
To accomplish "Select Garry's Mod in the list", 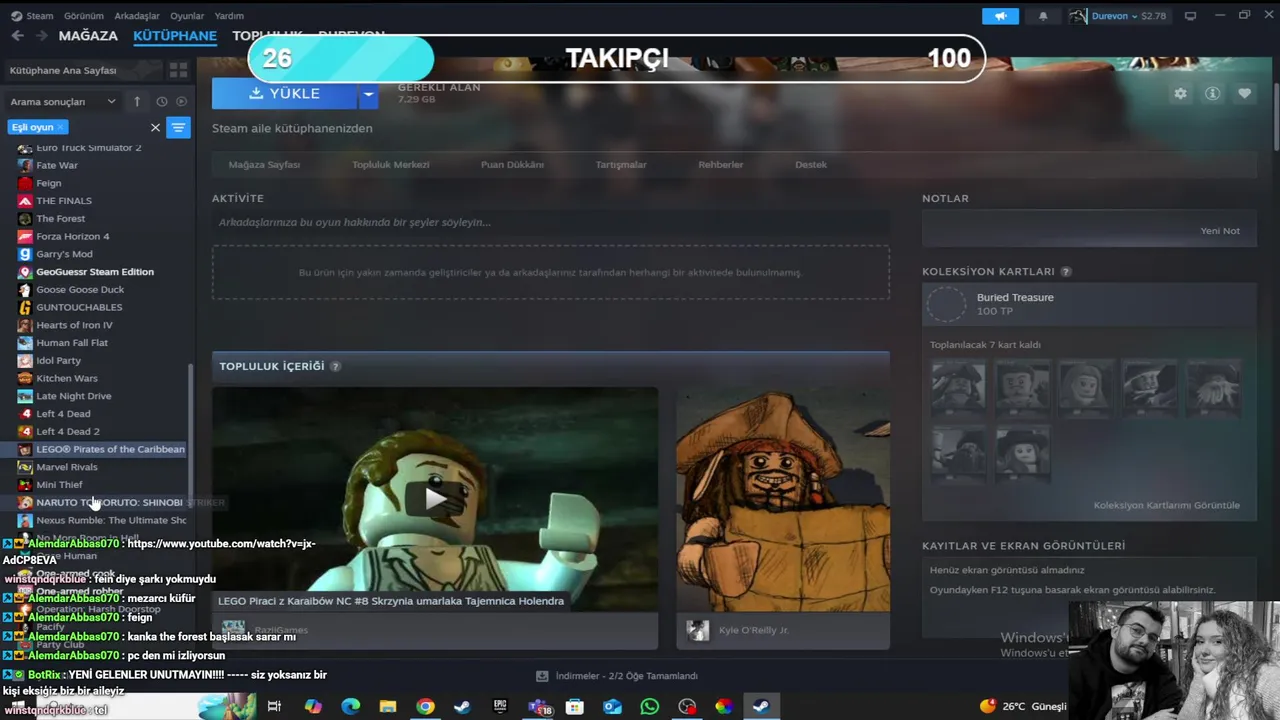I will (x=64, y=254).
